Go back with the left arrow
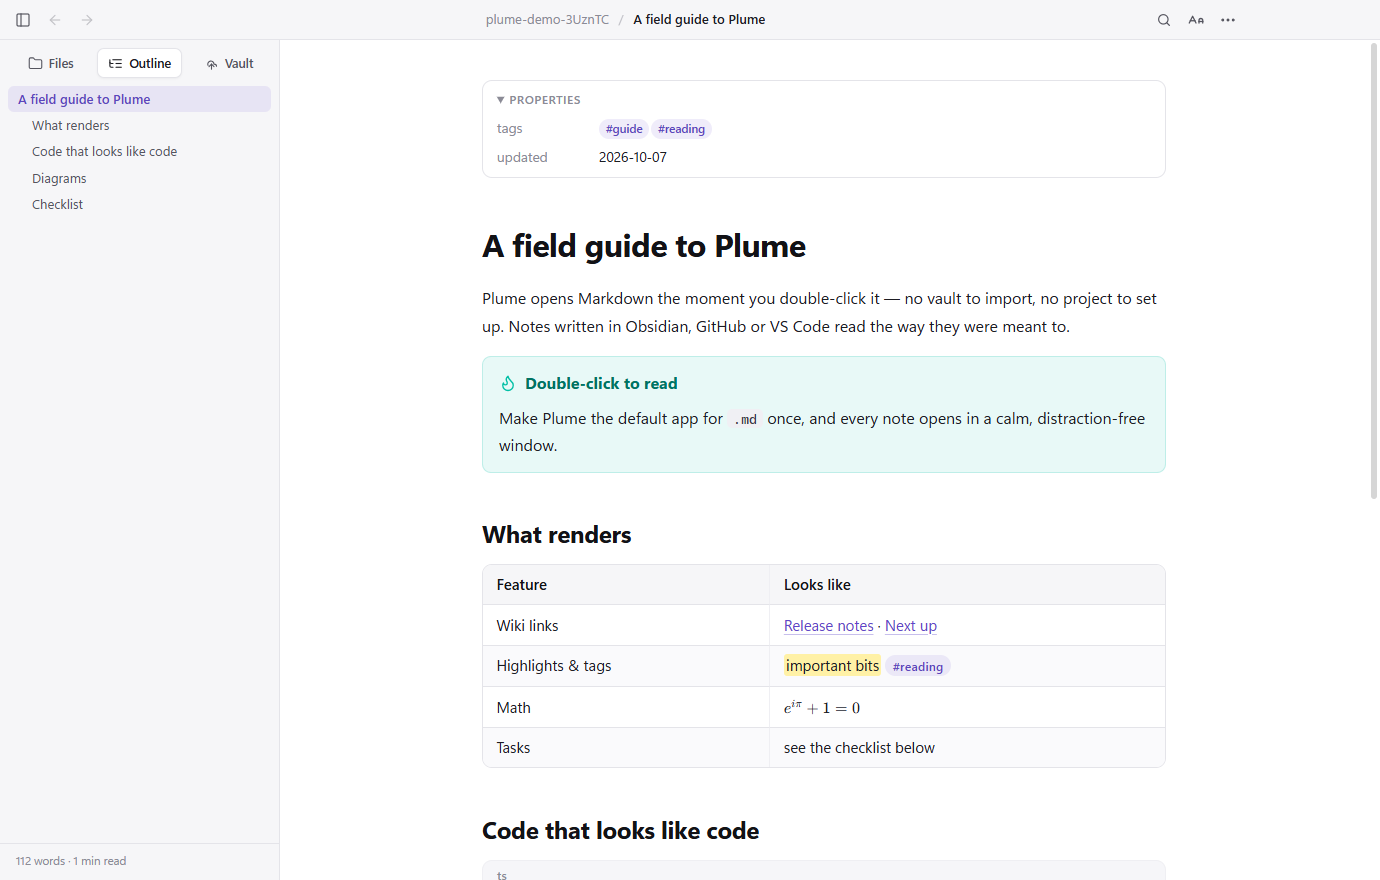Viewport: 1380px width, 880px height. point(55,20)
